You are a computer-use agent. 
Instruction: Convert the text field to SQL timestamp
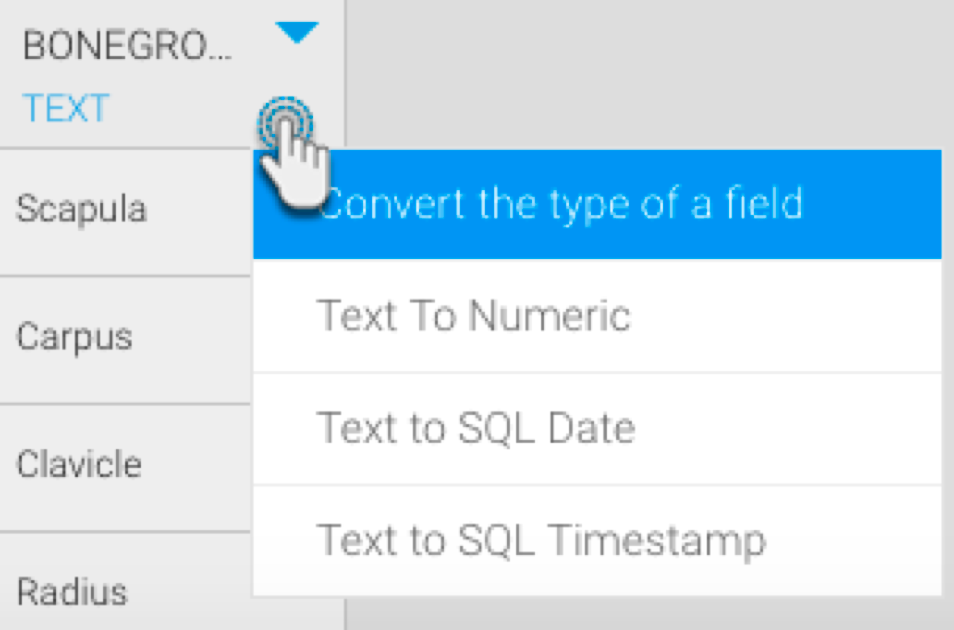point(541,540)
